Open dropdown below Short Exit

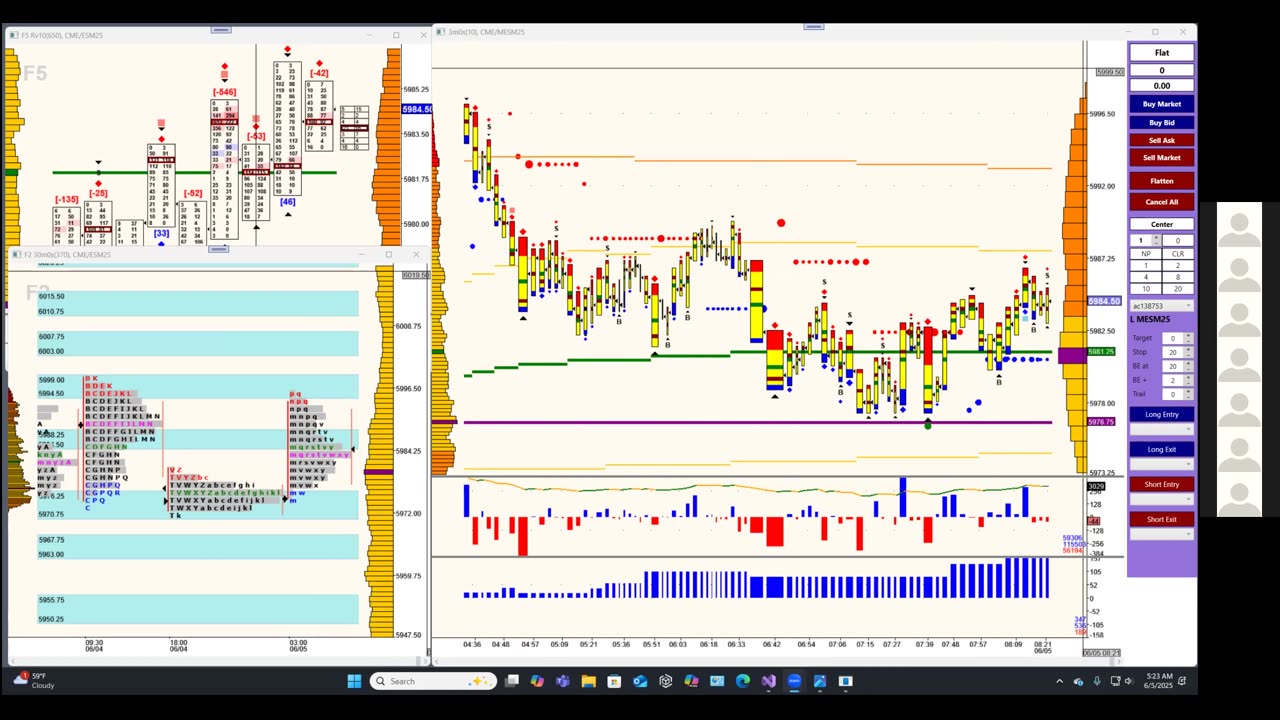tap(1161, 534)
